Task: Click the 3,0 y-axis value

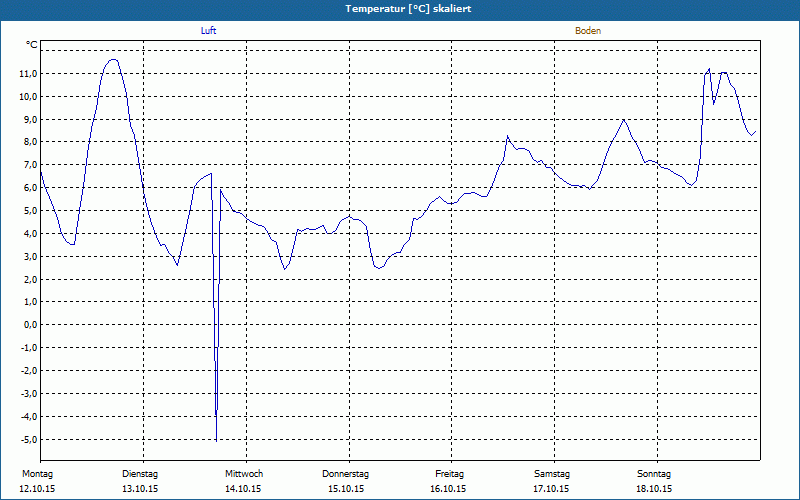Action: pos(31,257)
